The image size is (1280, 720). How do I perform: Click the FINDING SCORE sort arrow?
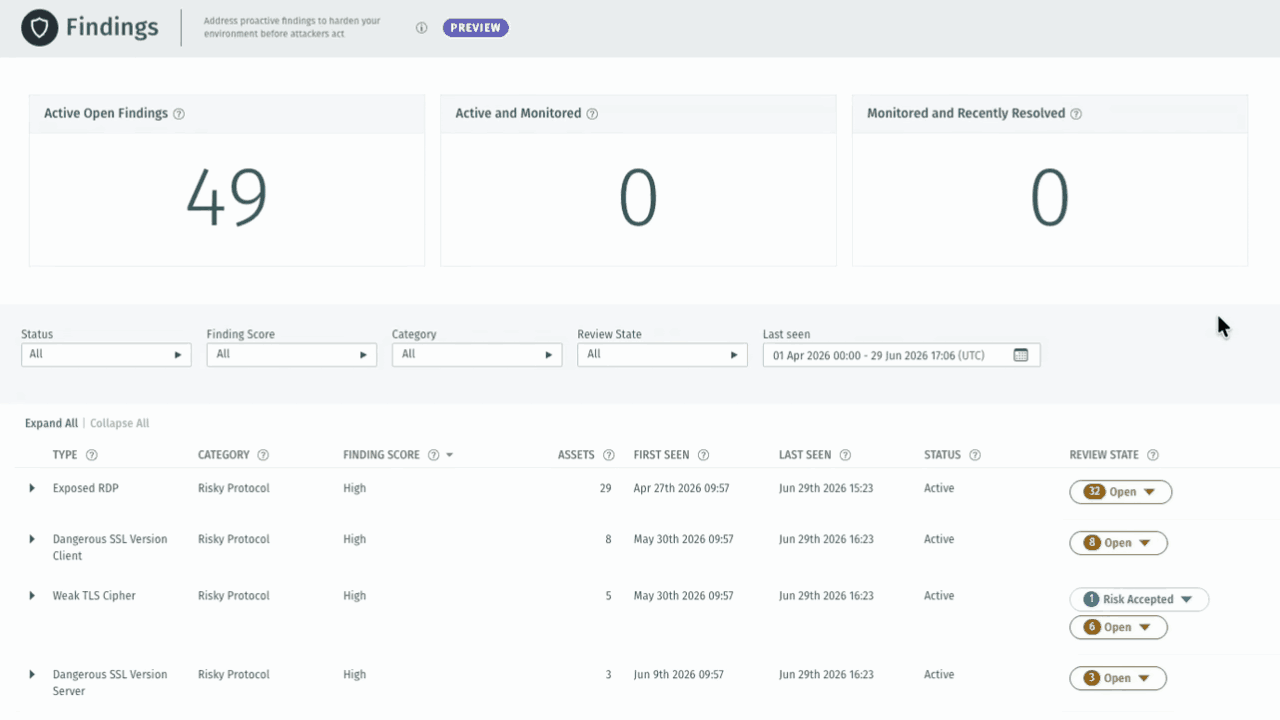450,455
